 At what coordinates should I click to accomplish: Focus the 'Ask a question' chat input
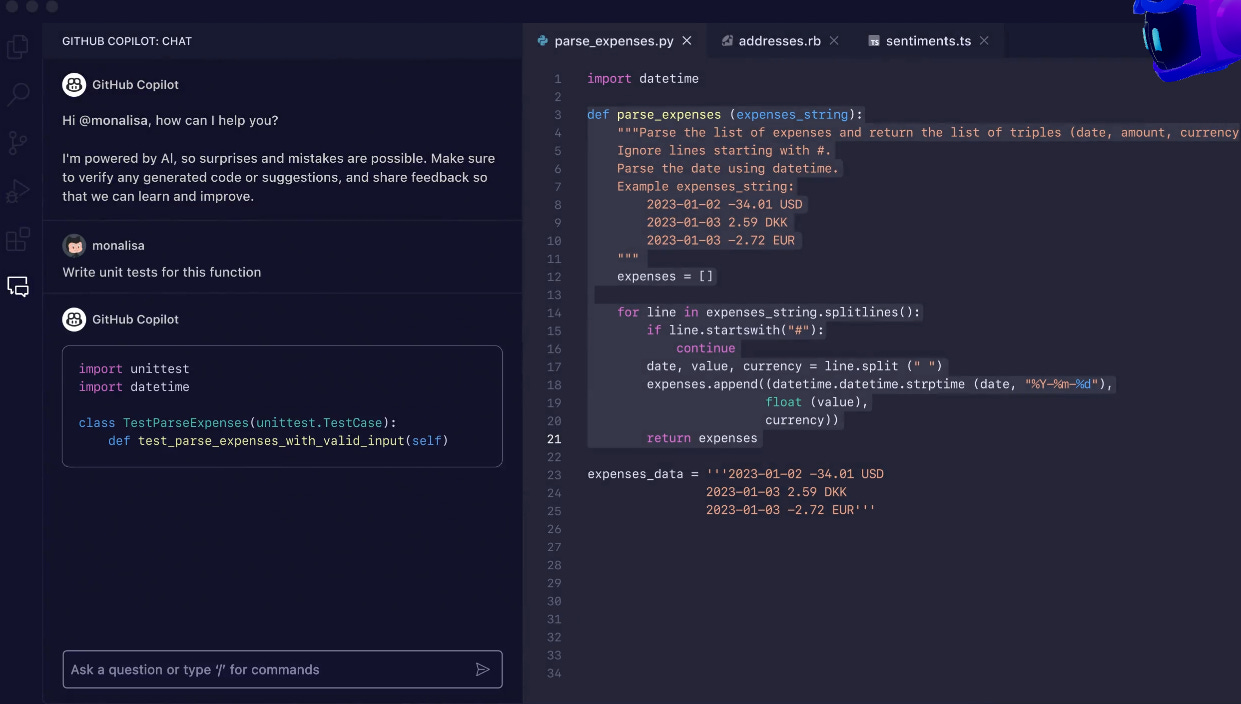pyautogui.click(x=282, y=669)
